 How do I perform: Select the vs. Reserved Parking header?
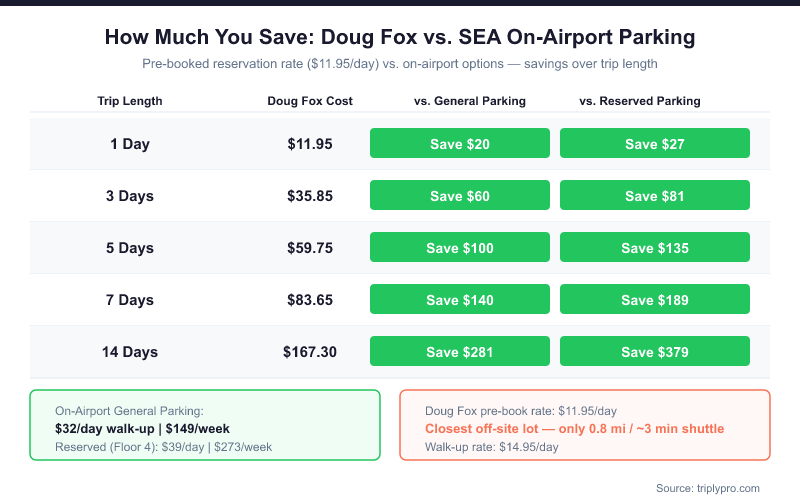point(640,101)
